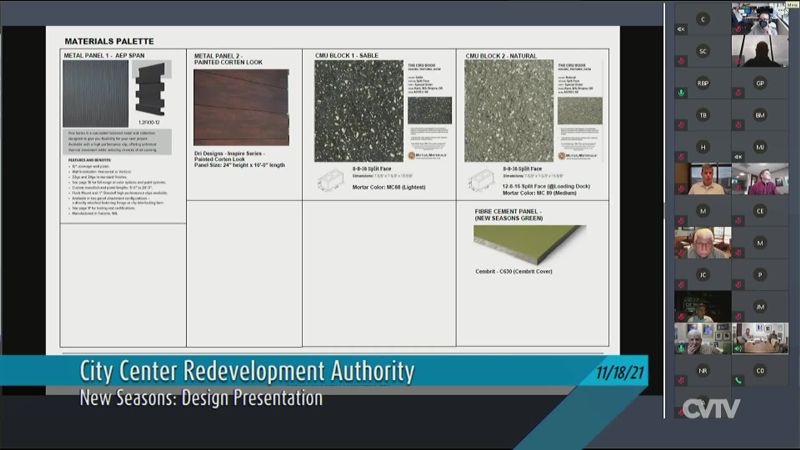Click the red muted mic on TB tile
The height and width of the screenshot is (450, 800).
tap(681, 125)
